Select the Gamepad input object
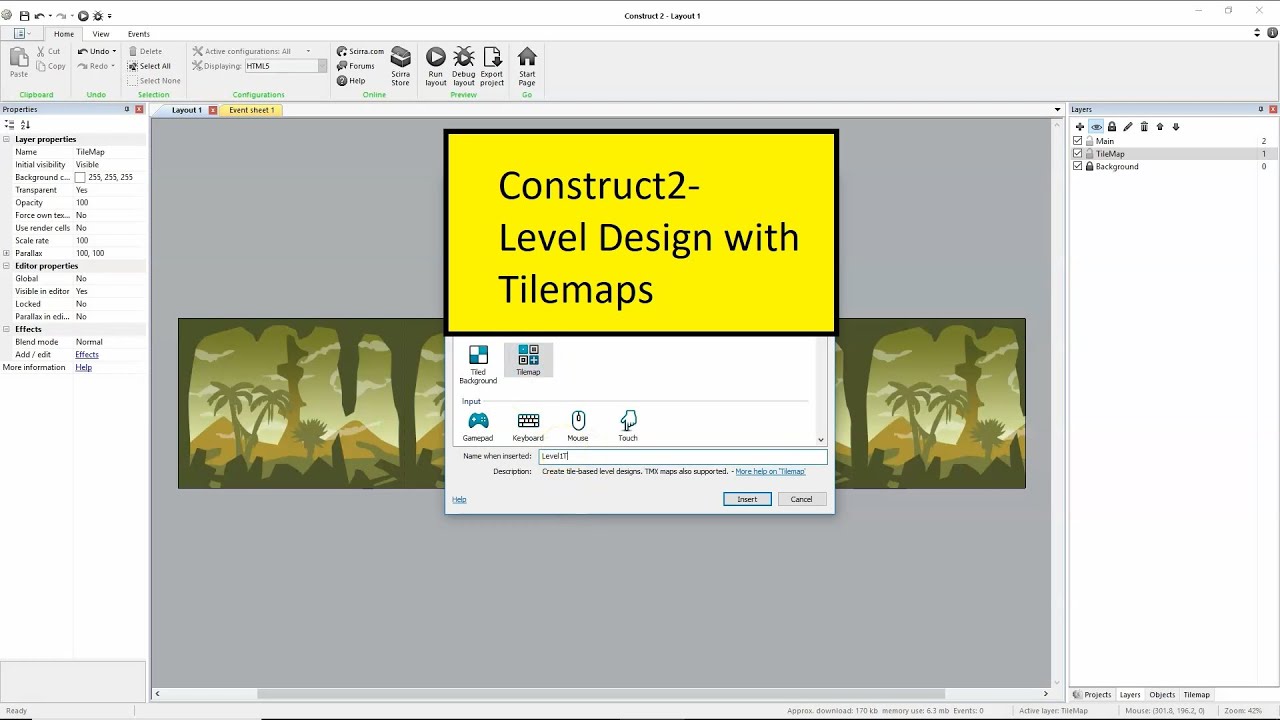 click(478, 426)
